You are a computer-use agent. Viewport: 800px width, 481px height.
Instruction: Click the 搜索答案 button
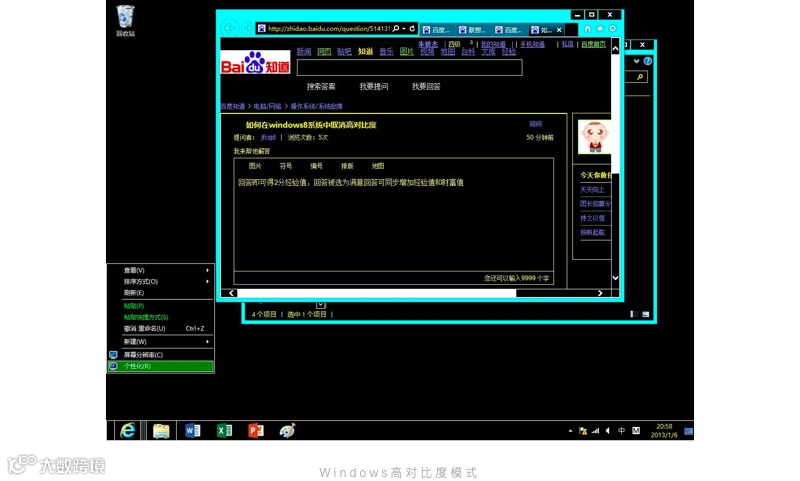pyautogui.click(x=321, y=87)
